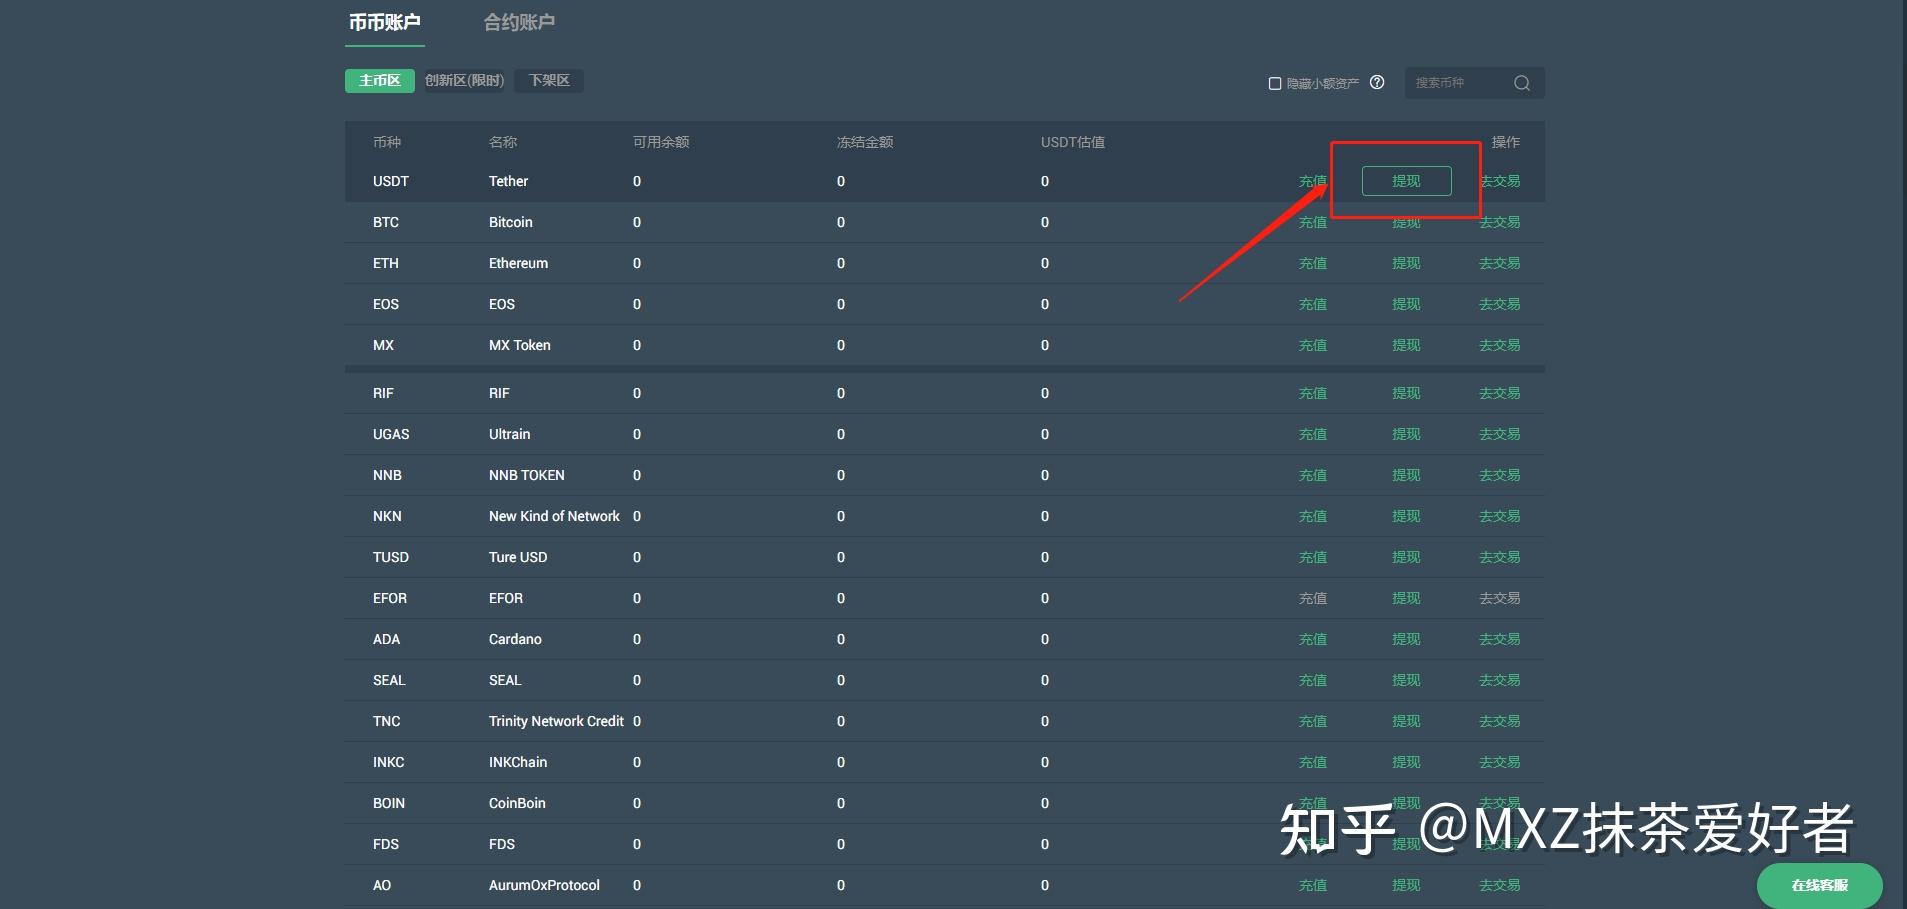Click 去交易 for Cardano
Viewport: 1907px width, 909px height.
click(x=1499, y=639)
